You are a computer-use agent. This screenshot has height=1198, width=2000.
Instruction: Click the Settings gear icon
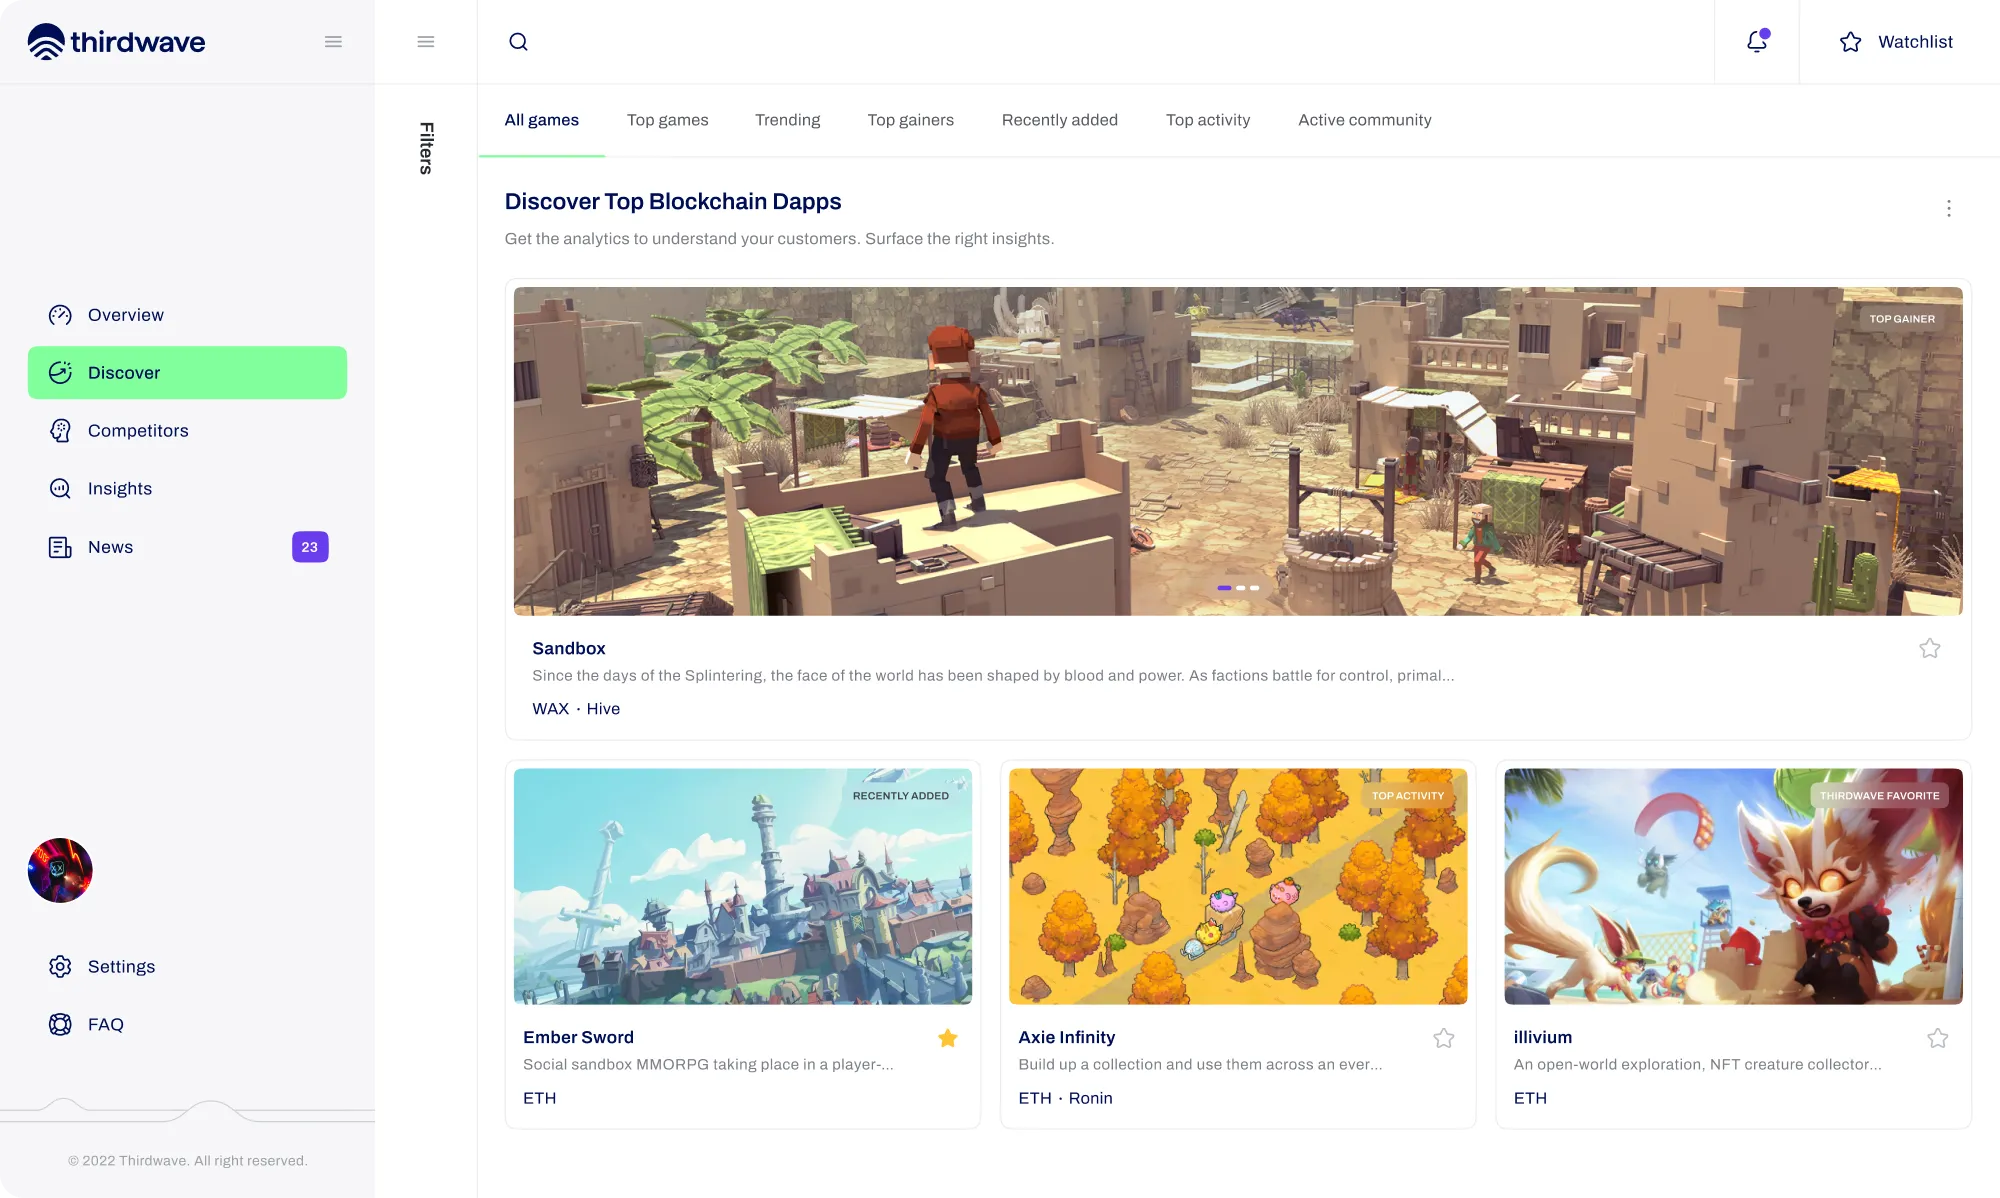60,967
